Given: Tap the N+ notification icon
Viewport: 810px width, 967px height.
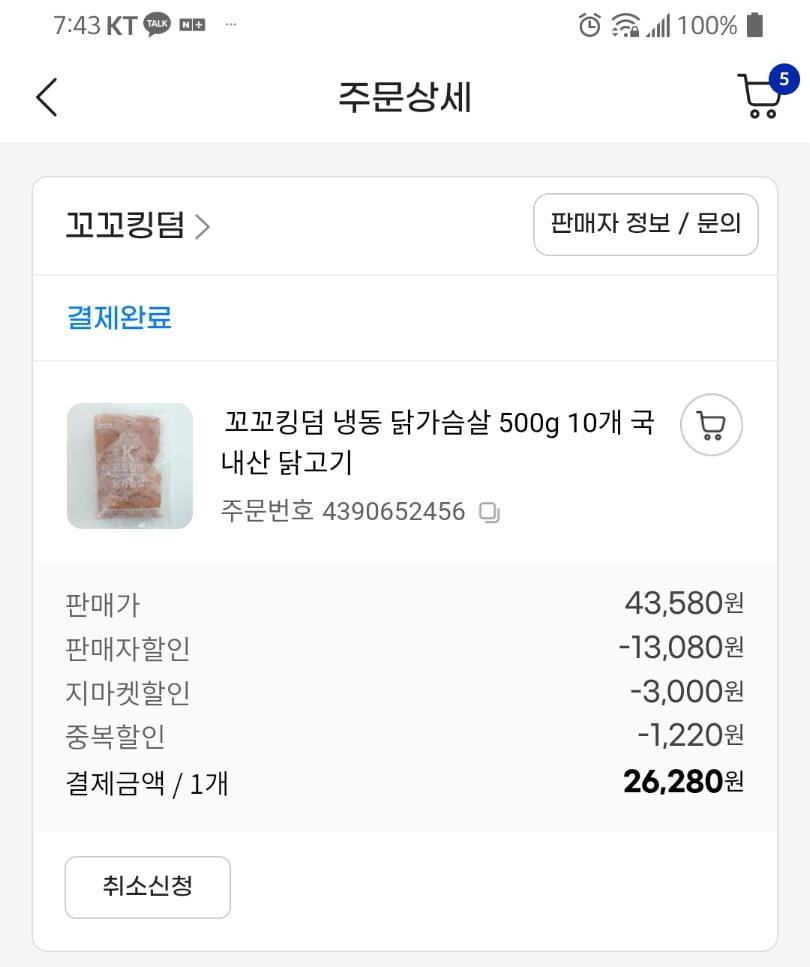Looking at the screenshot, I should click(x=192, y=25).
